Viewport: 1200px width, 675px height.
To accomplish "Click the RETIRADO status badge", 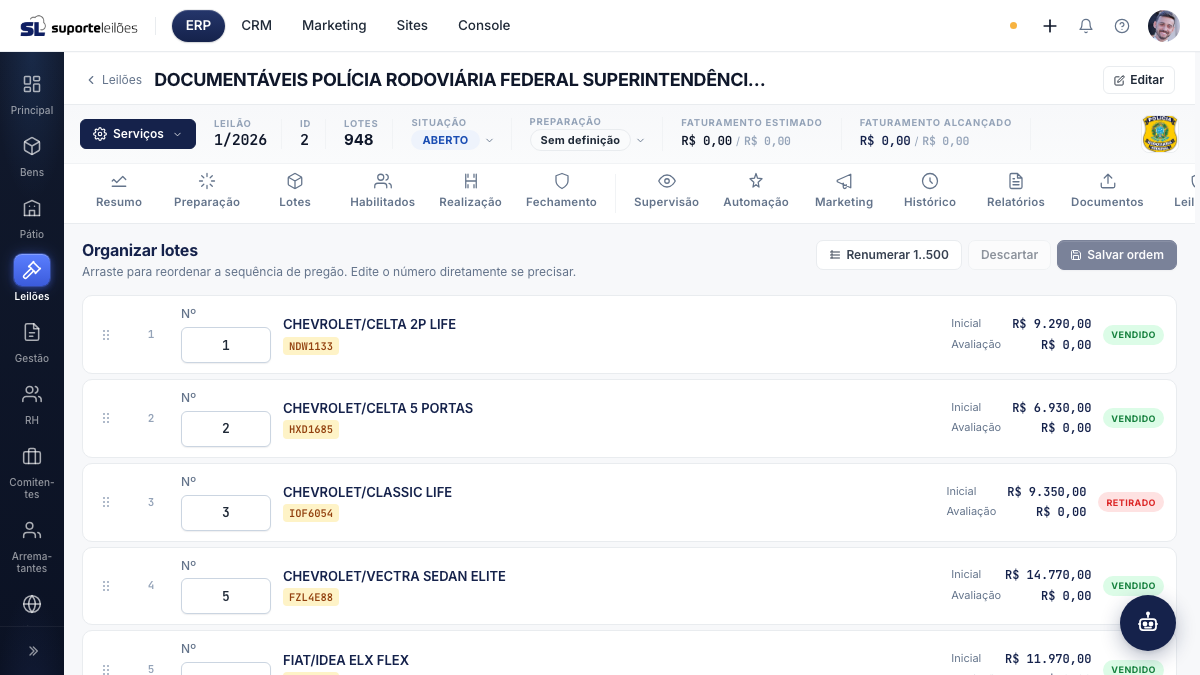I will [x=1131, y=502].
